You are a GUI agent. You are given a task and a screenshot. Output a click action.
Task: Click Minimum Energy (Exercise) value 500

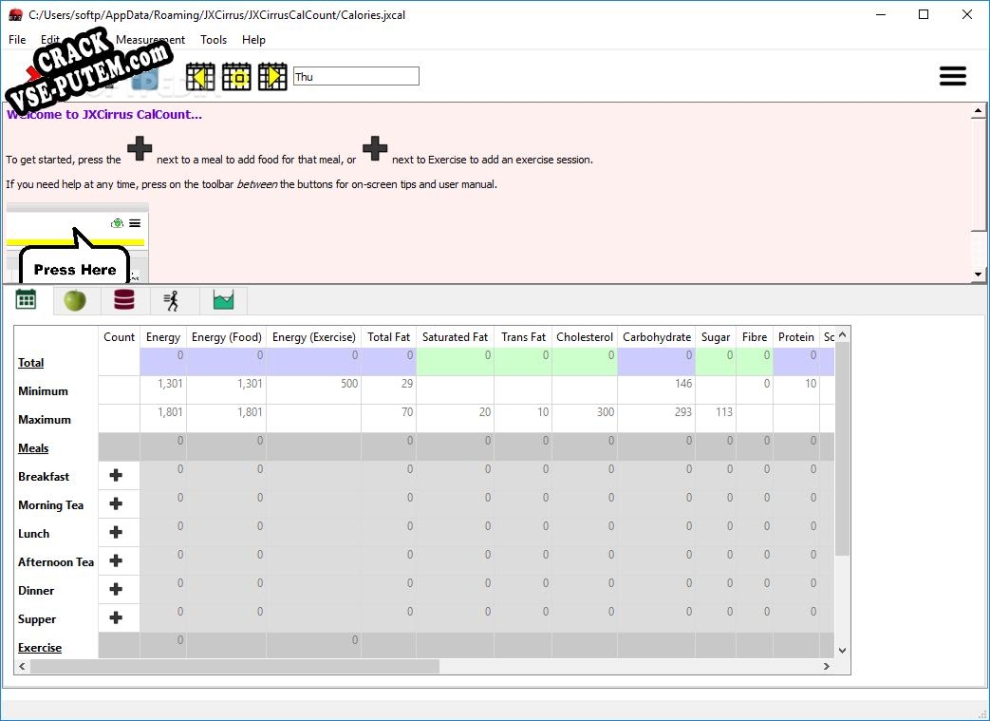[x=349, y=383]
